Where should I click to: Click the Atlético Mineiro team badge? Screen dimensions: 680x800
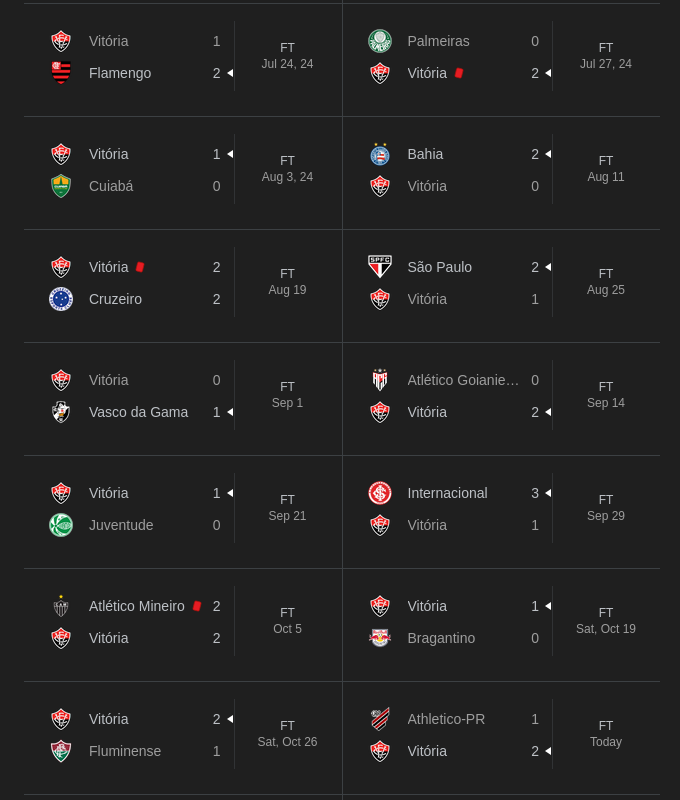61,606
